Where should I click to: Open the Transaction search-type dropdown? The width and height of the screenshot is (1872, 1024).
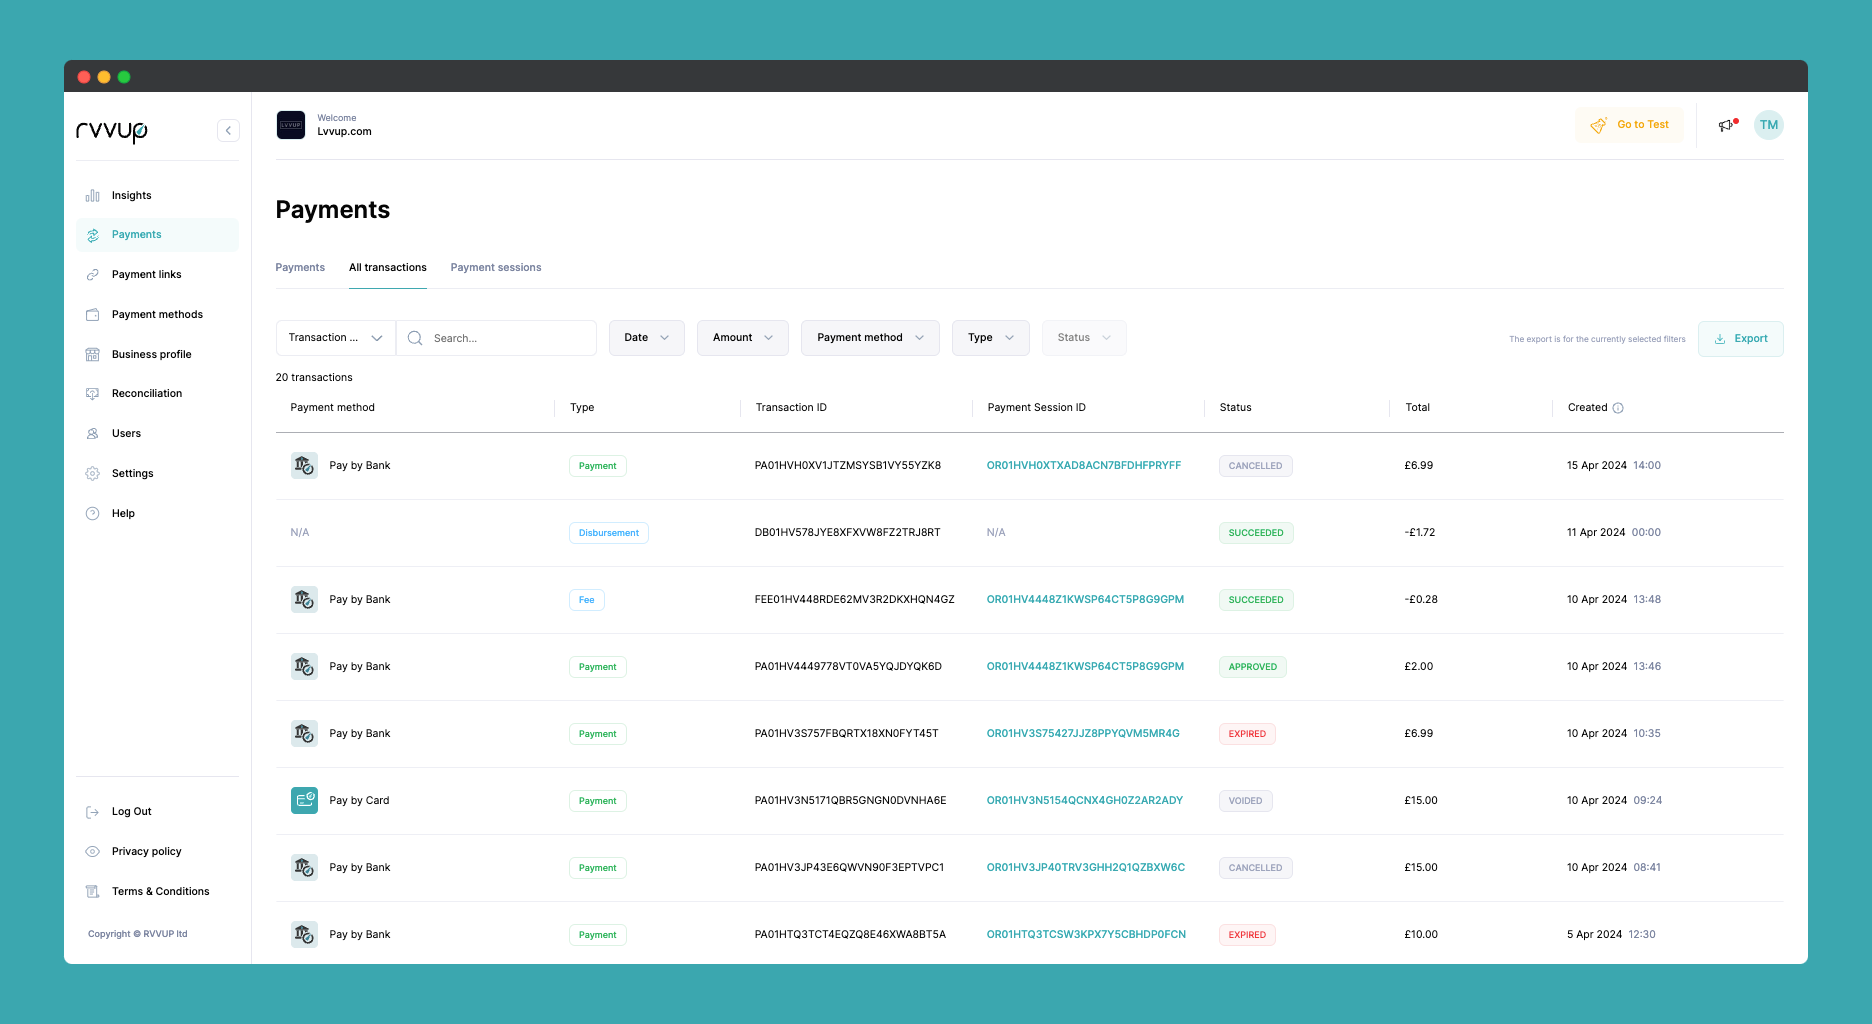click(335, 338)
